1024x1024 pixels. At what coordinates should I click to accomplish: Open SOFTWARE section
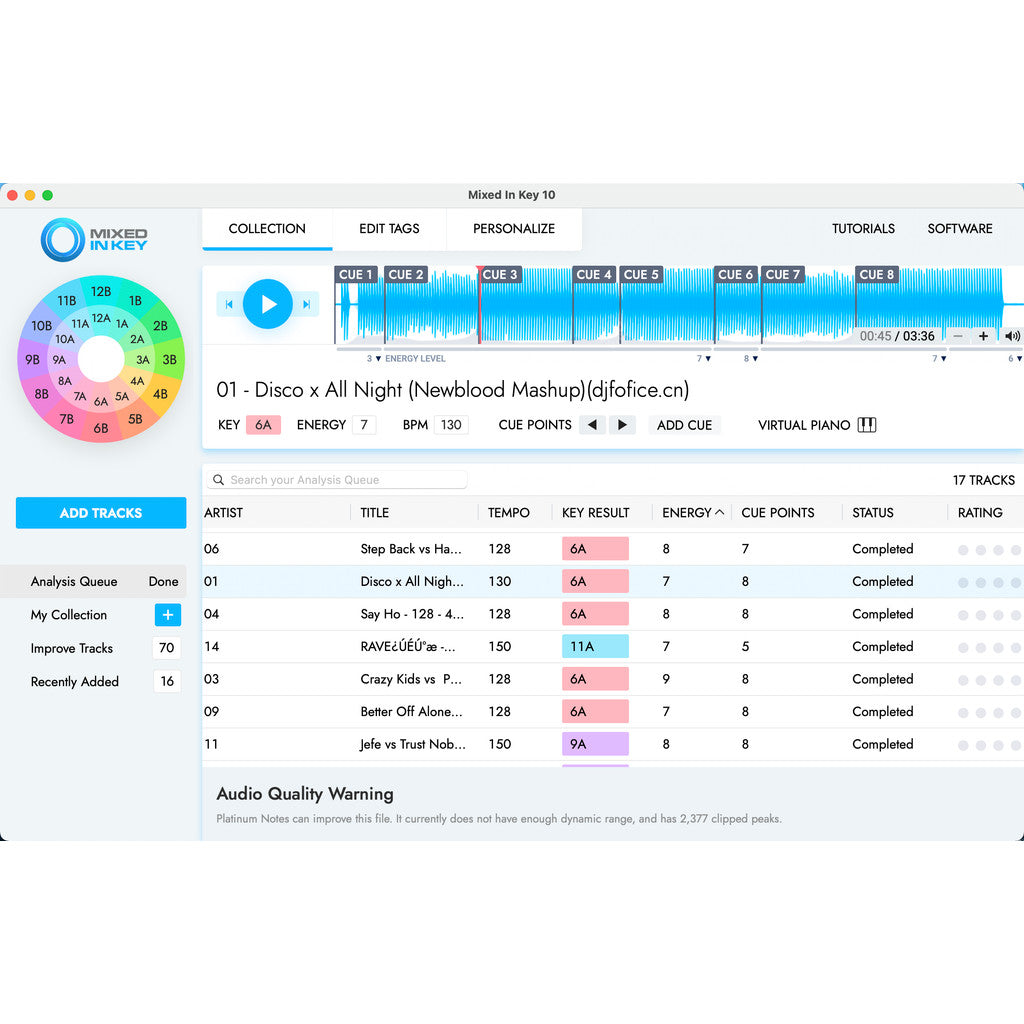click(960, 229)
